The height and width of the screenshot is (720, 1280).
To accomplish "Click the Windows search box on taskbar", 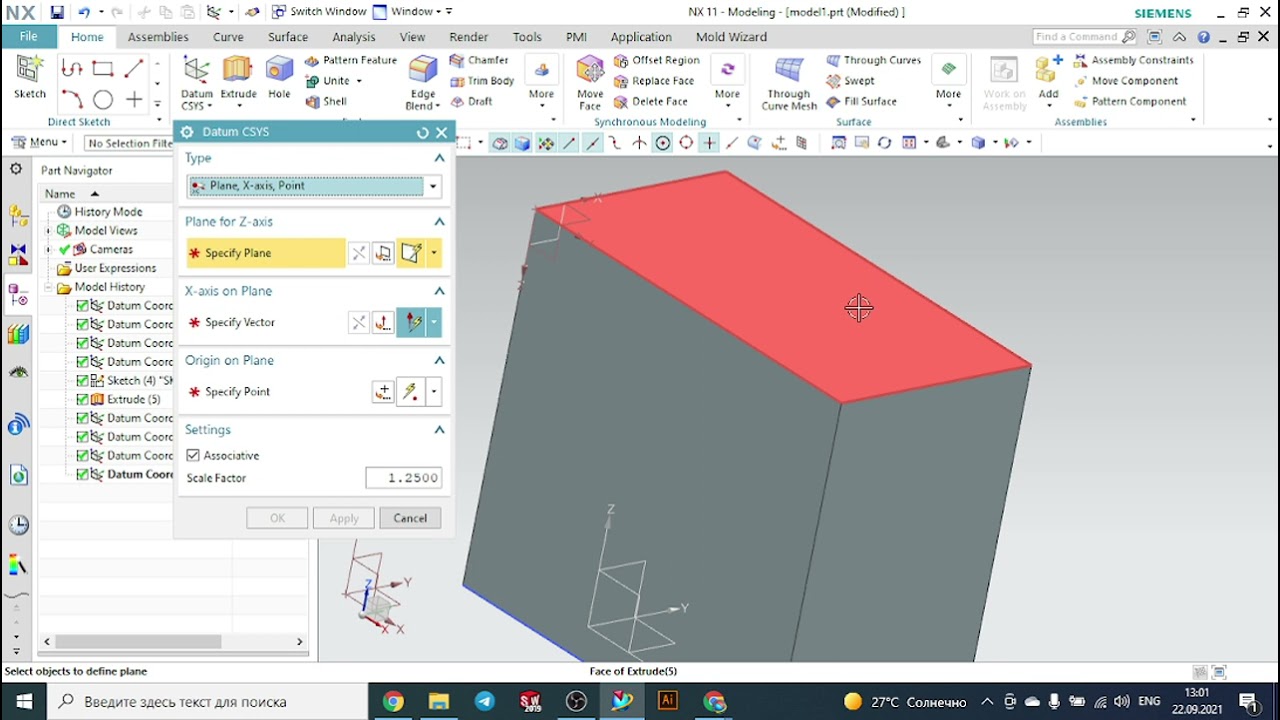I will pyautogui.click(x=208, y=701).
